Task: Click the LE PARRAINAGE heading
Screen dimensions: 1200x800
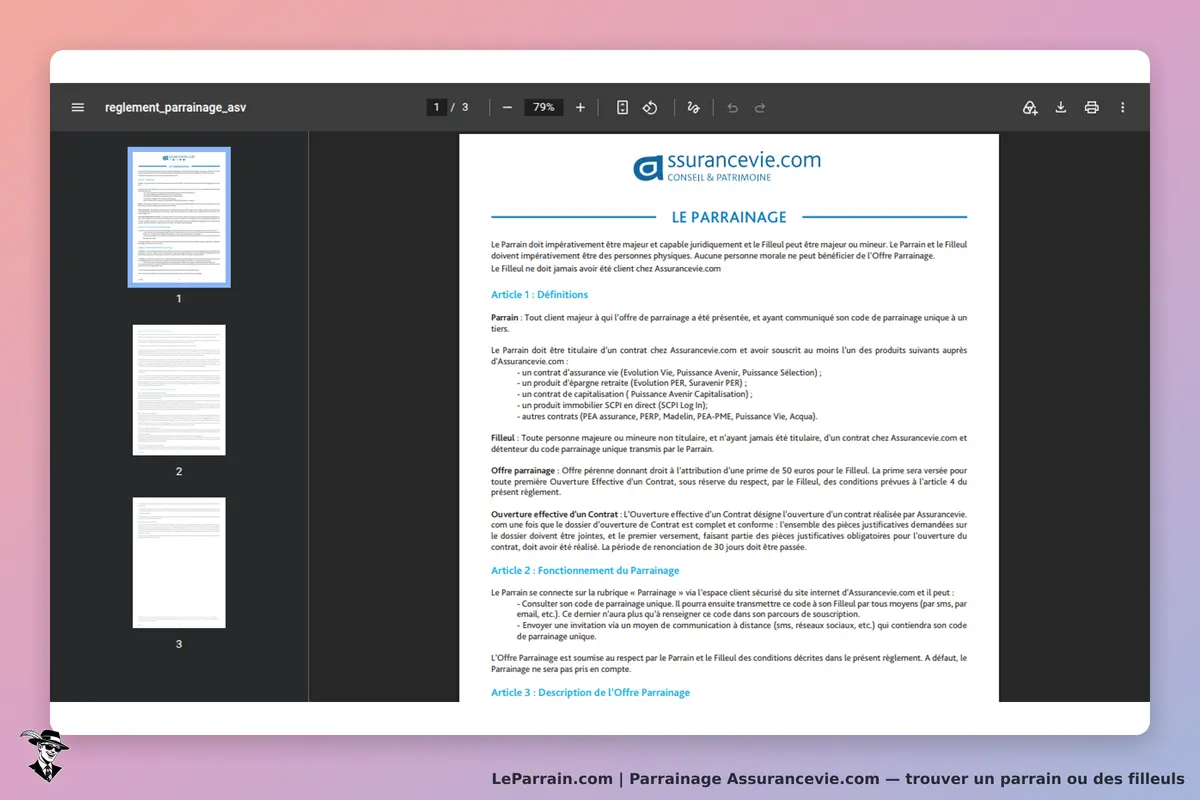Action: point(729,217)
